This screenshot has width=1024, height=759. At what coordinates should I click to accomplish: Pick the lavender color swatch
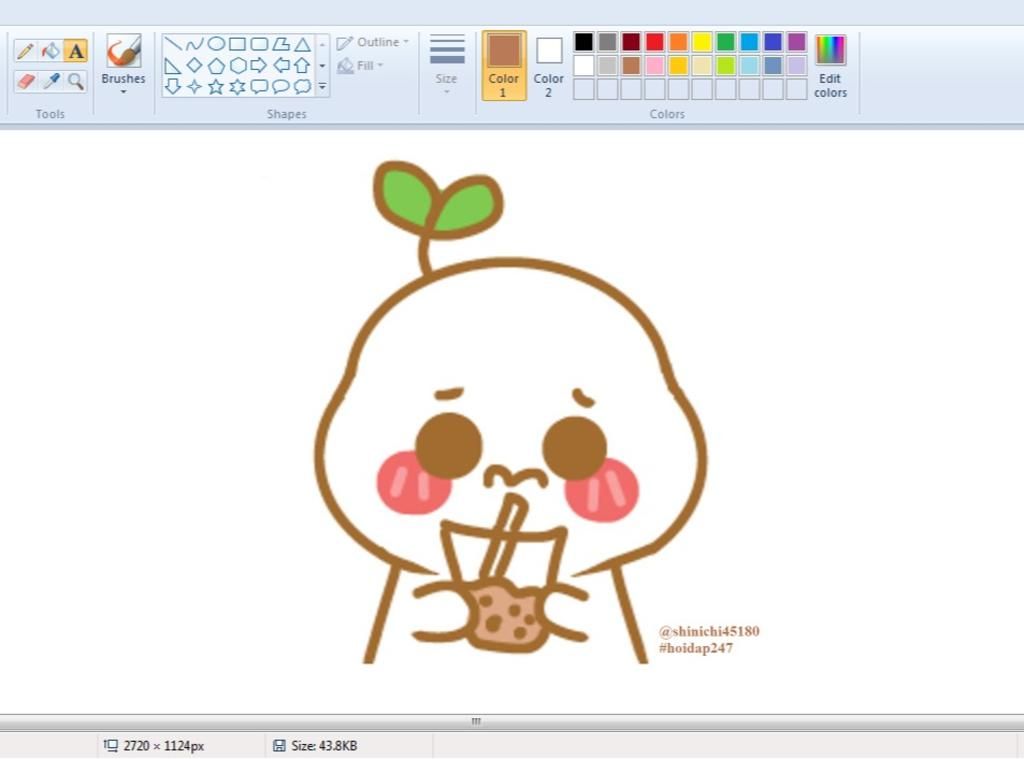coord(796,65)
